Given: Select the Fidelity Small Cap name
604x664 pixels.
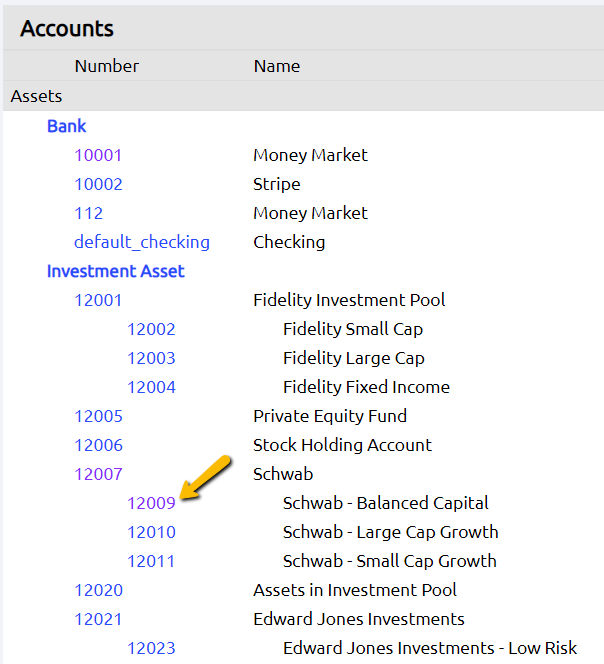Looking at the screenshot, I should point(353,329).
